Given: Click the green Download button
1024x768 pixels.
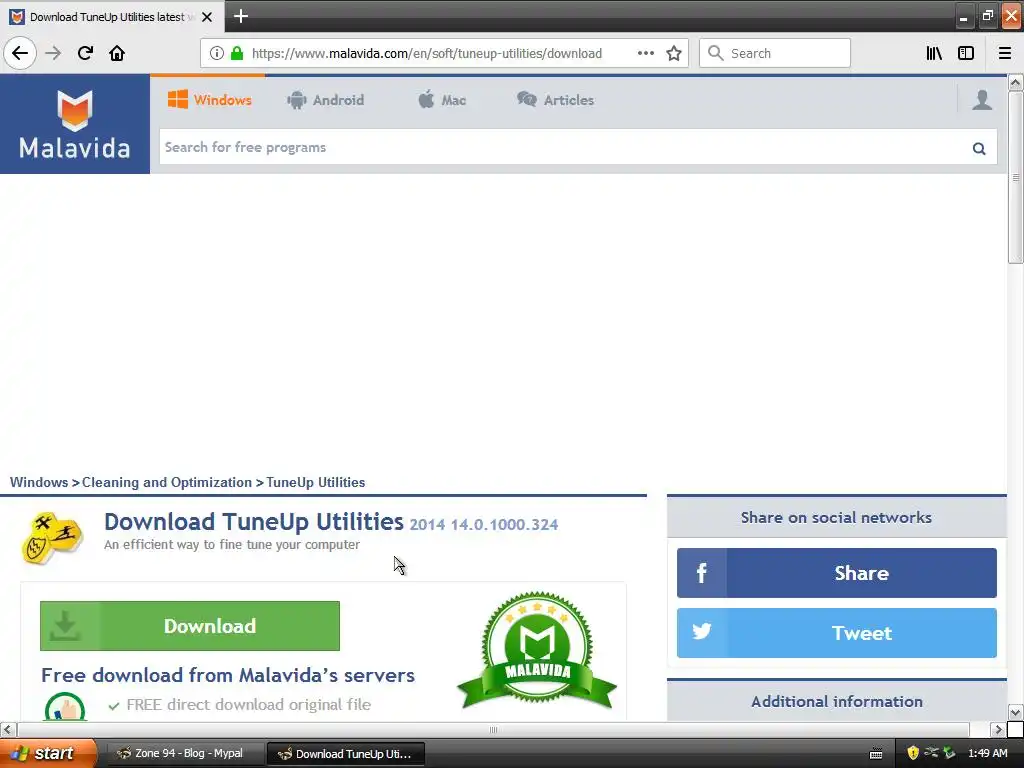Looking at the screenshot, I should pos(190,626).
